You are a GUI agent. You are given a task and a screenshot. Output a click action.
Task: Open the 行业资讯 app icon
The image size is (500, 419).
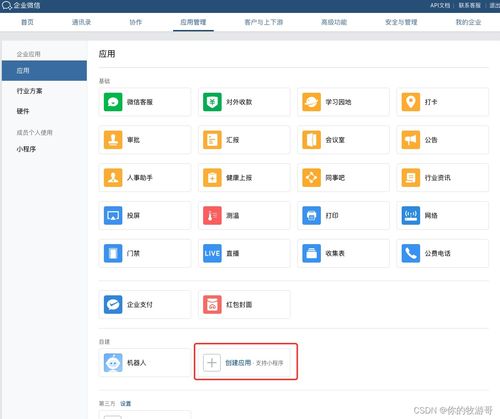[411, 178]
